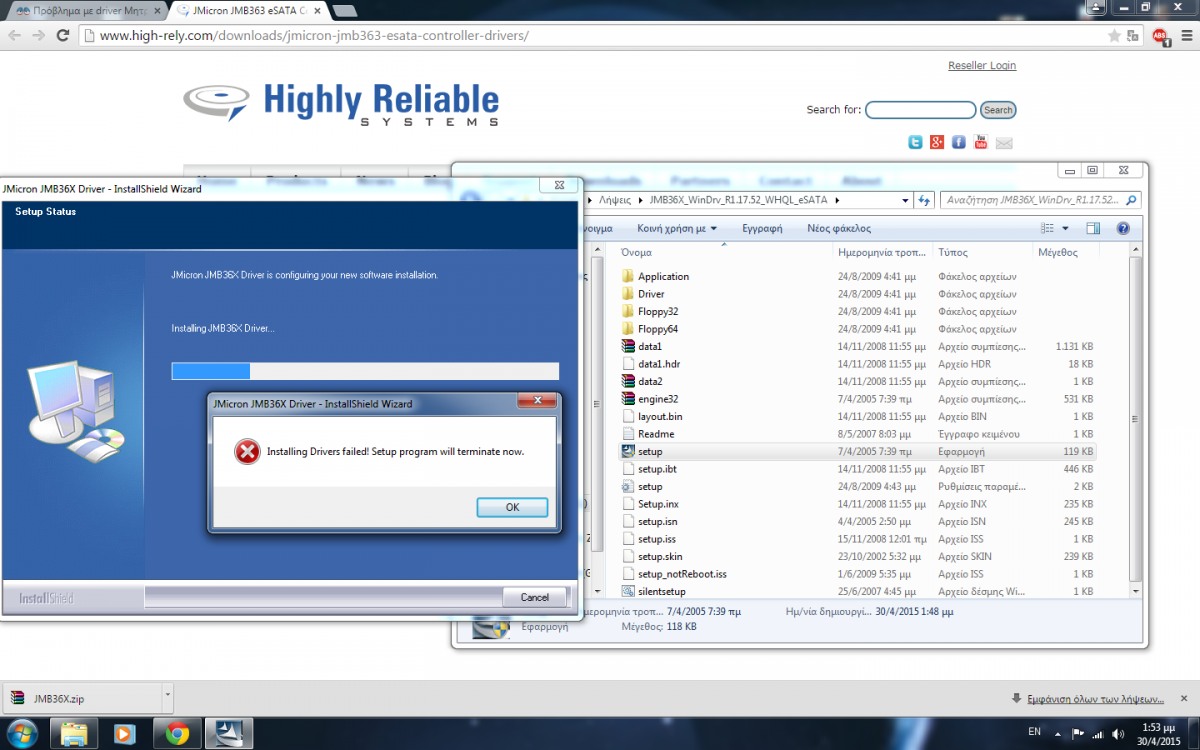The height and width of the screenshot is (750, 1200).
Task: Open the YouTube icon on the website
Action: pos(981,142)
